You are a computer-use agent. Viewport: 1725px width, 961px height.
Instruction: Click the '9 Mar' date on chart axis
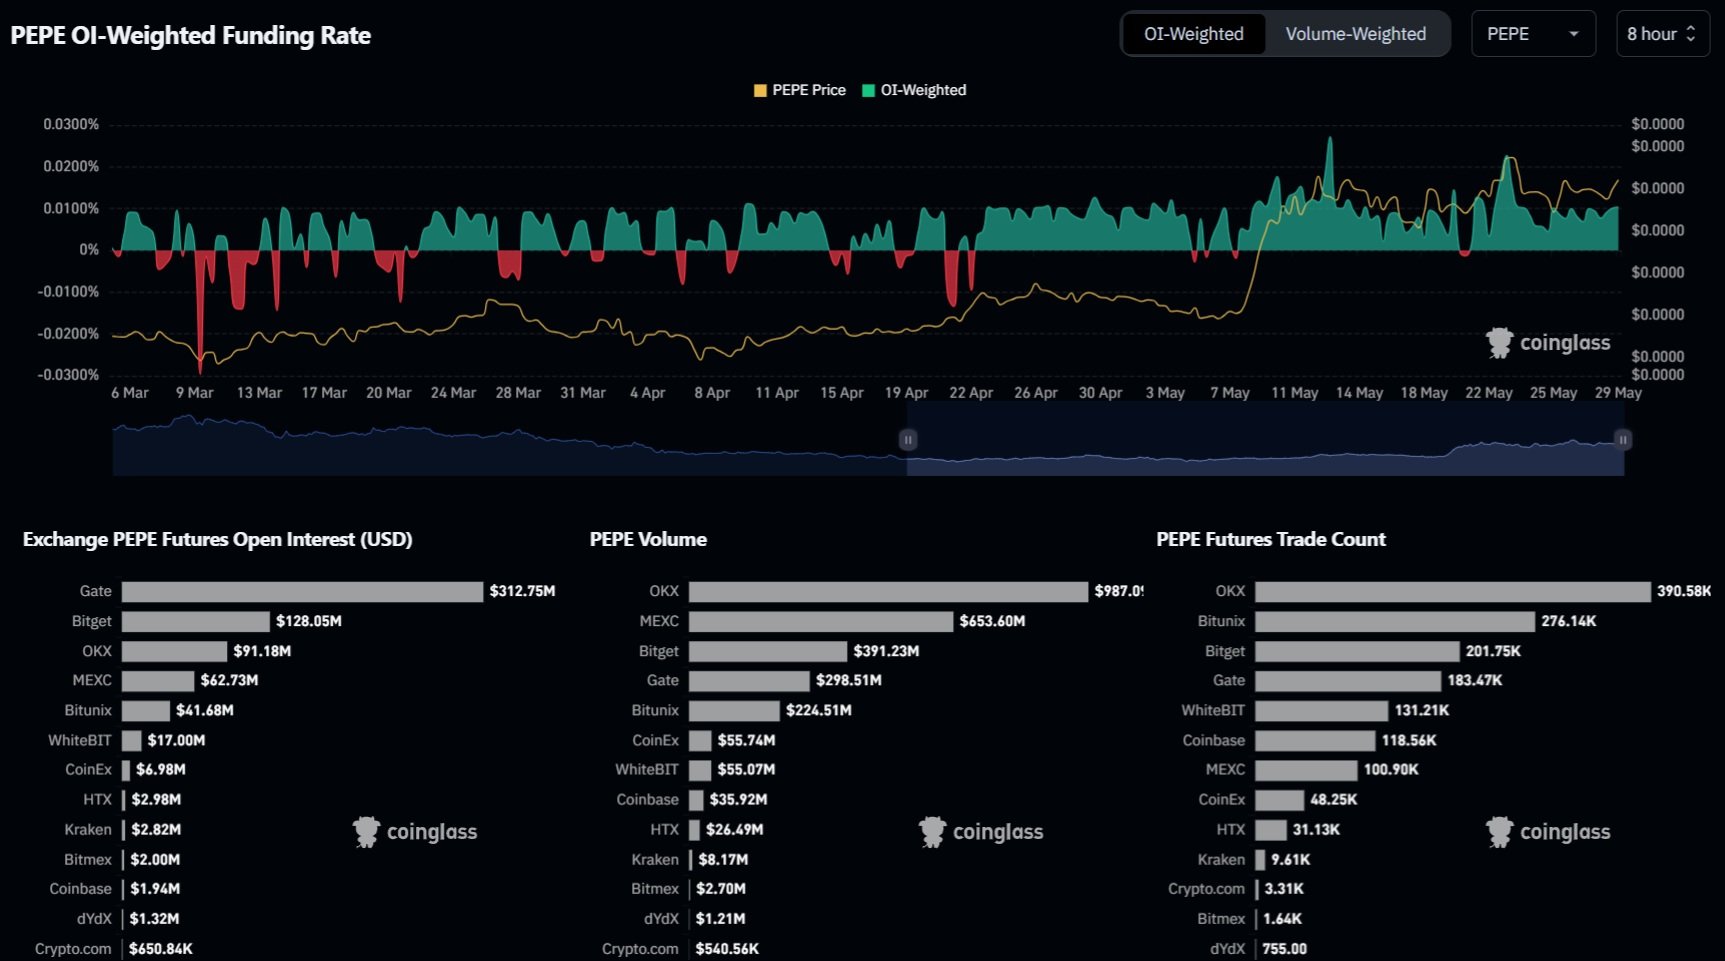[x=195, y=393]
